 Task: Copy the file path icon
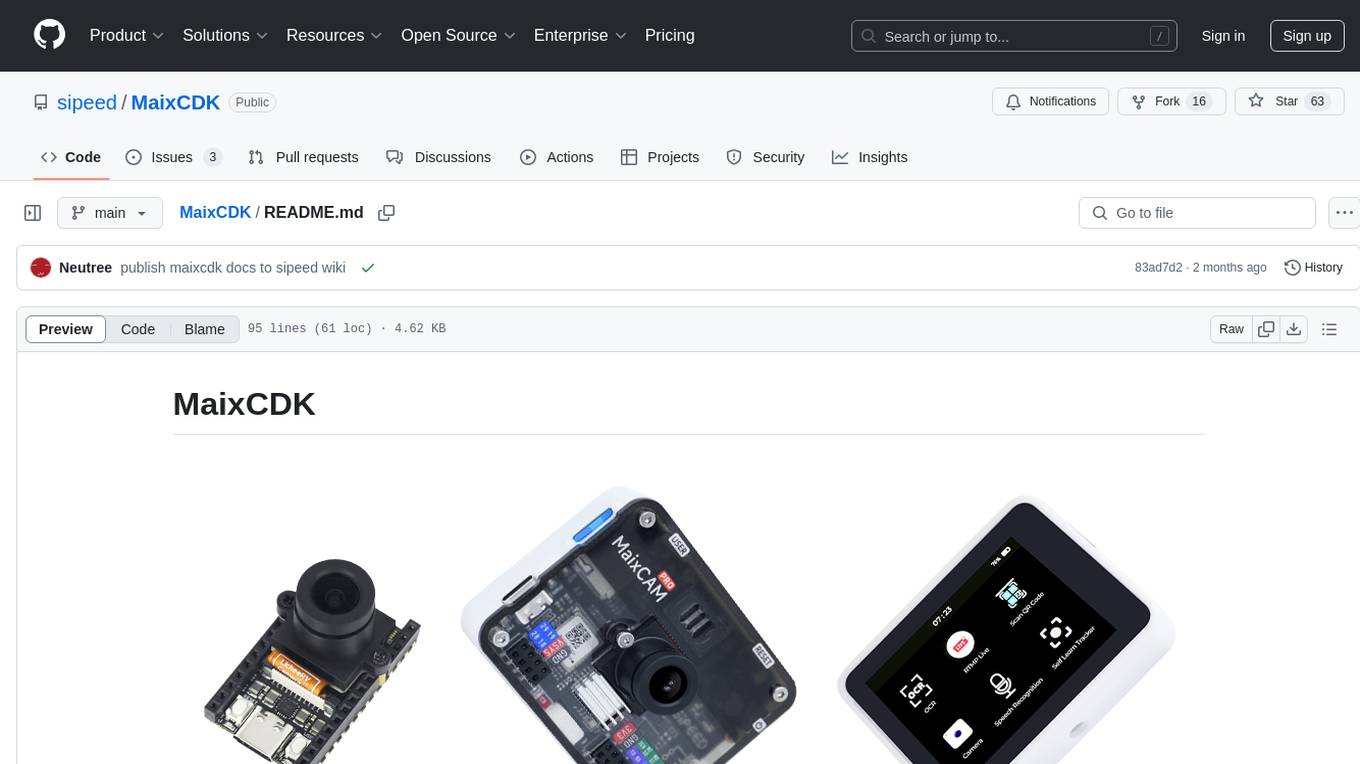coord(387,212)
